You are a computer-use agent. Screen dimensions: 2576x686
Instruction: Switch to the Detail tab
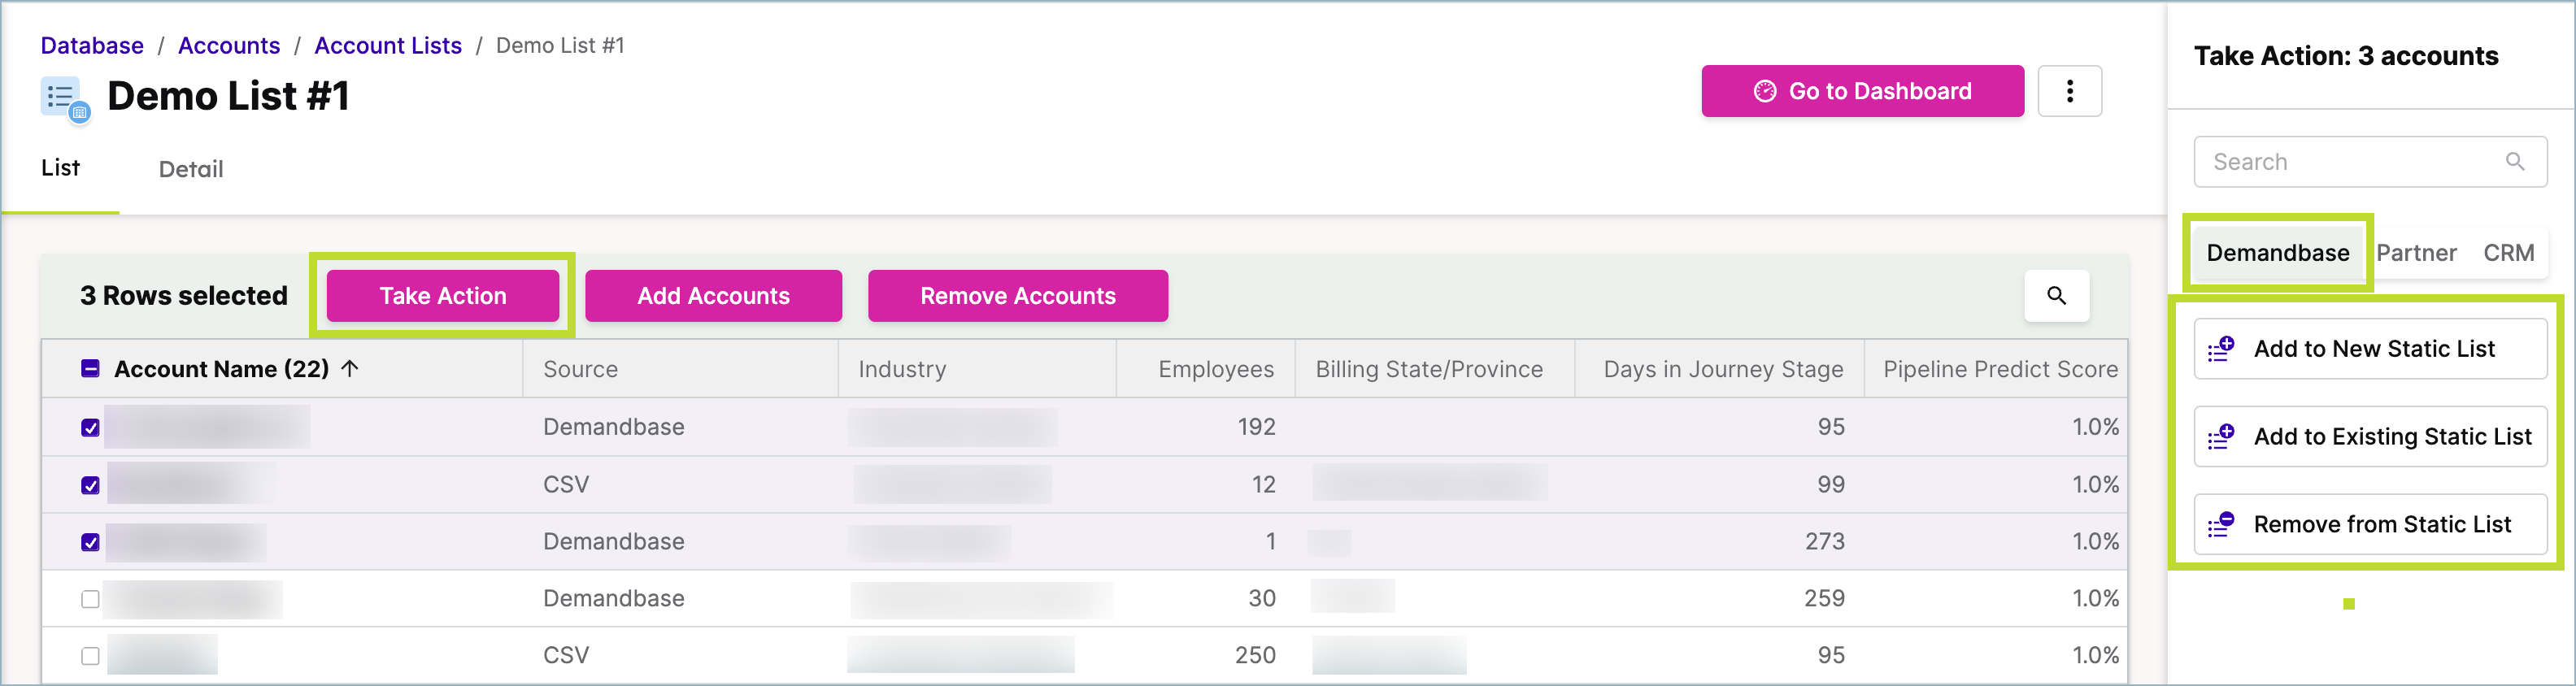(x=191, y=169)
